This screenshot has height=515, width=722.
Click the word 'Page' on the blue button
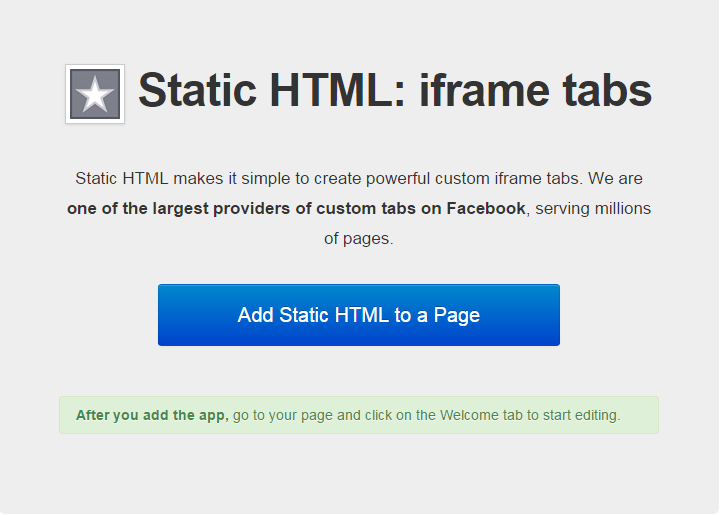(457, 315)
